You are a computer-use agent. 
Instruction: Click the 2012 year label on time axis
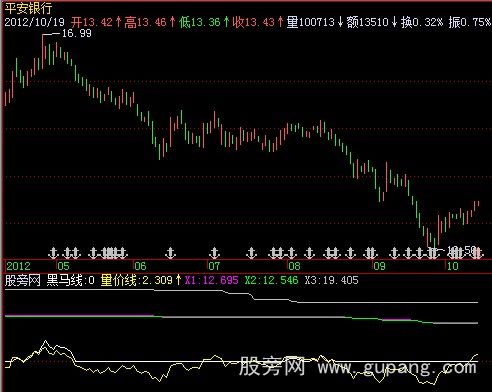pos(18,266)
